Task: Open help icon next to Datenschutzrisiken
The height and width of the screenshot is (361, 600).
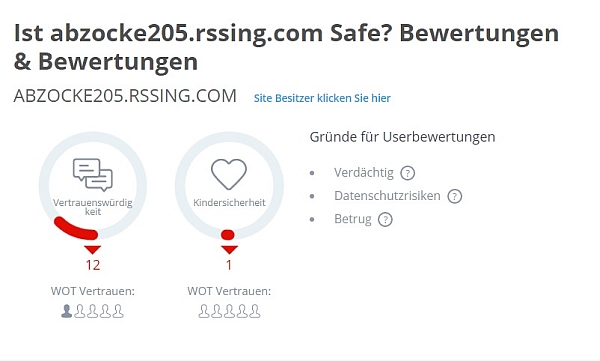Action: (455, 196)
